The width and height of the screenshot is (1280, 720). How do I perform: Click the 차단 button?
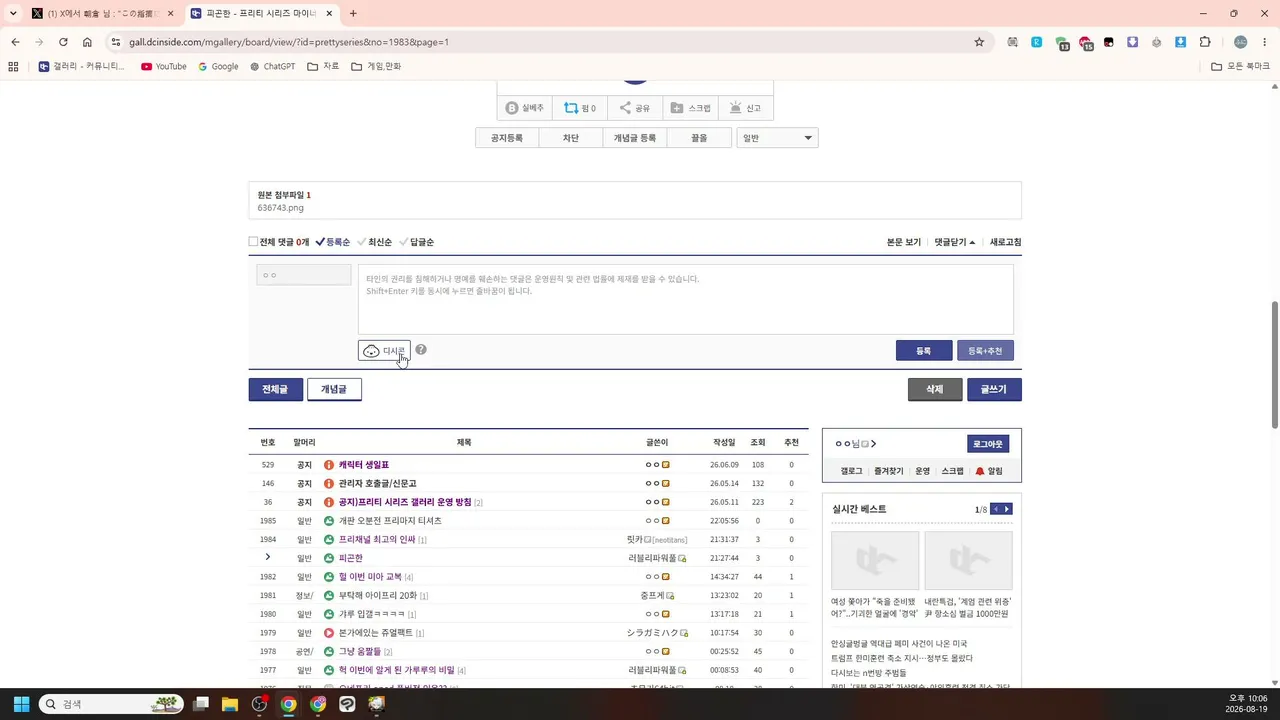pyautogui.click(x=570, y=138)
